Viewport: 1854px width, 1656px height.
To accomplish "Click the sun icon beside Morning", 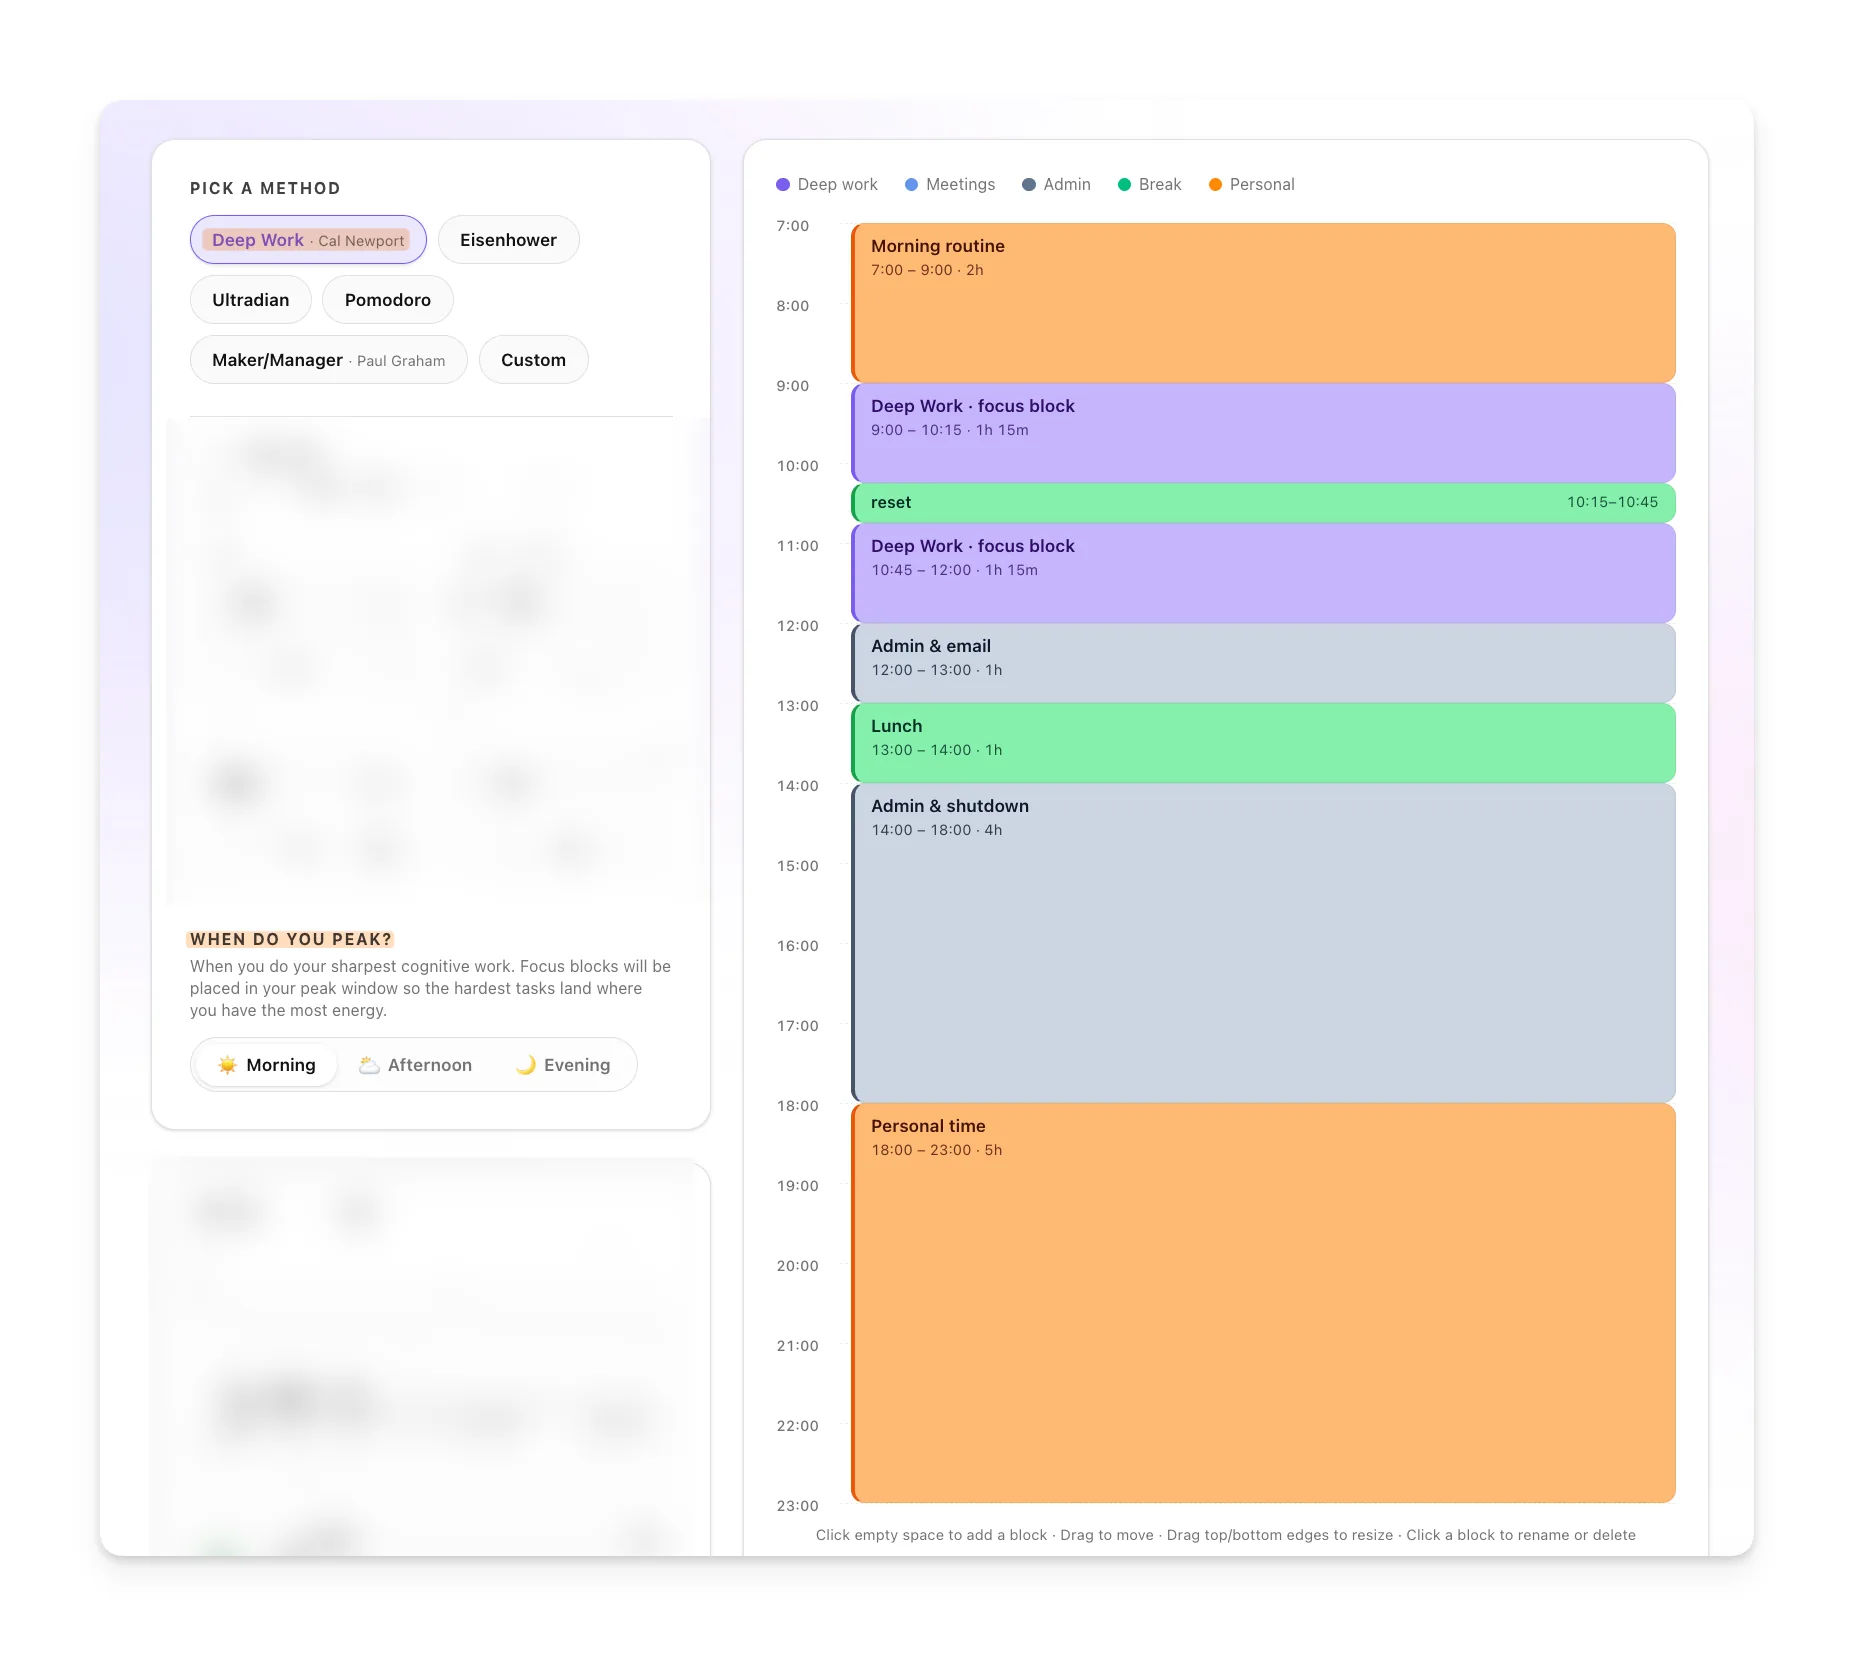I will [228, 1064].
